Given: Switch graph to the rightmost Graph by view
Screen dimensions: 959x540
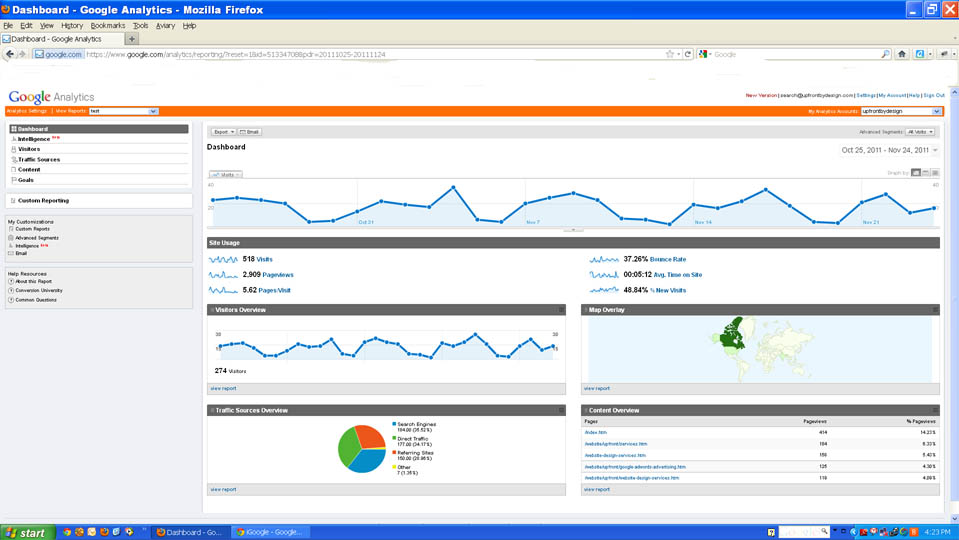Looking at the screenshot, I should (935, 173).
